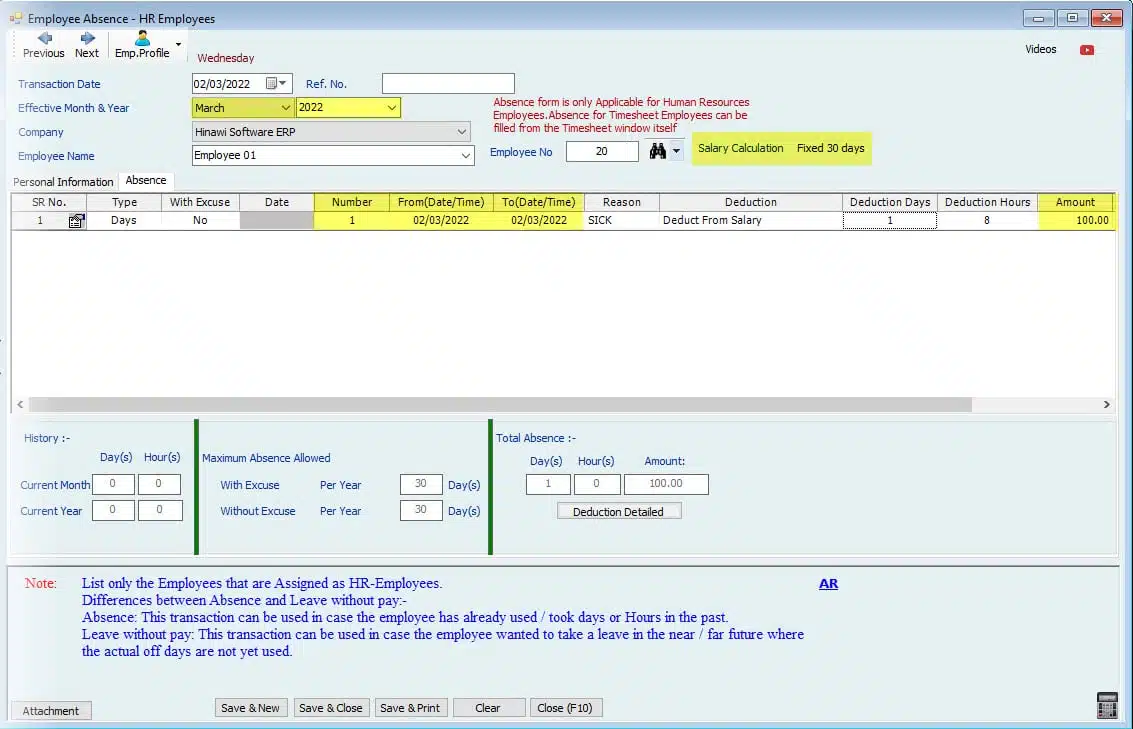The image size is (1133, 729).
Task: Click Salary Calculation Fixed 30 days label
Action: pyautogui.click(x=782, y=149)
